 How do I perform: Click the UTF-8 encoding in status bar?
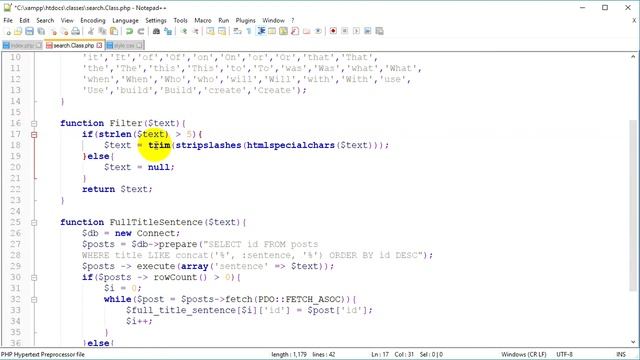(x=564, y=354)
